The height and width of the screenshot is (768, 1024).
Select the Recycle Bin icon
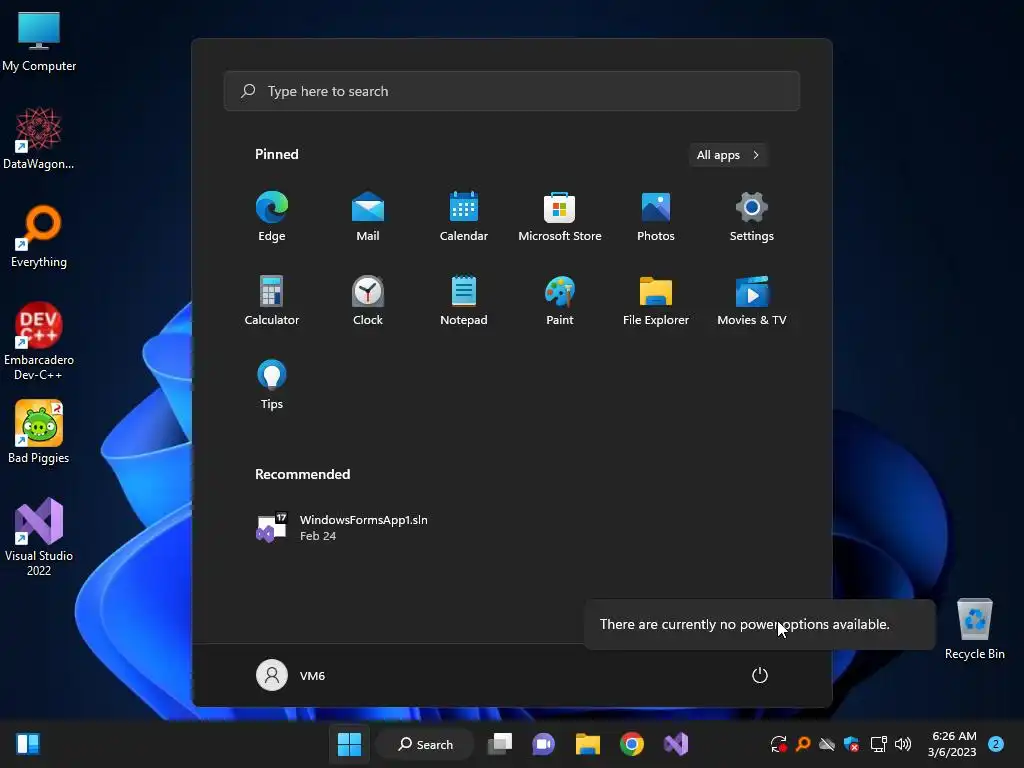tap(974, 629)
